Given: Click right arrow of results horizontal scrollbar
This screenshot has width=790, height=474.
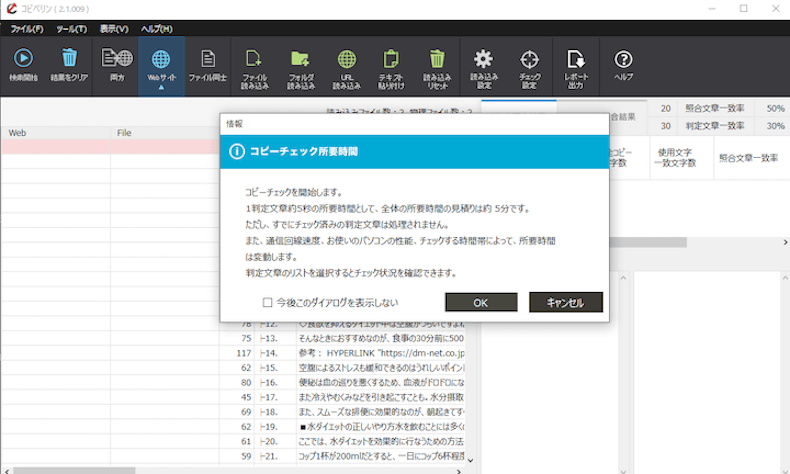Looking at the screenshot, I should click(x=785, y=242).
